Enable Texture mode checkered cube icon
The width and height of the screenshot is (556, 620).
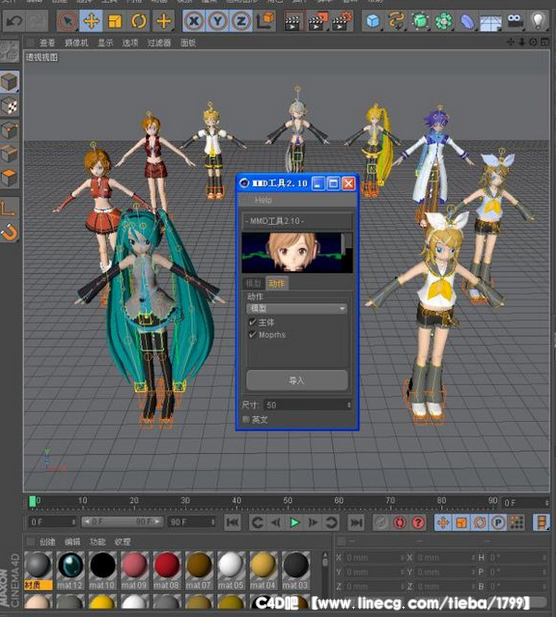coord(9,106)
